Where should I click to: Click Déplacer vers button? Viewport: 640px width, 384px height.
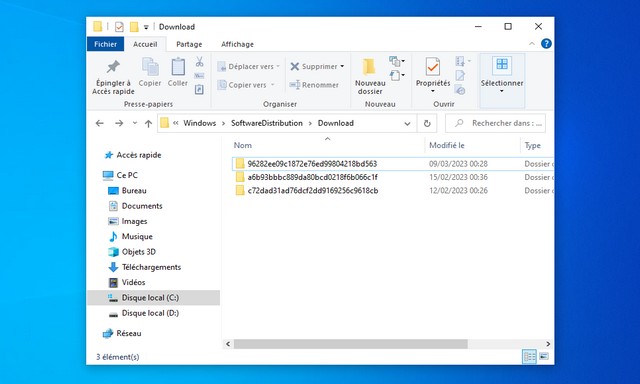[249, 67]
